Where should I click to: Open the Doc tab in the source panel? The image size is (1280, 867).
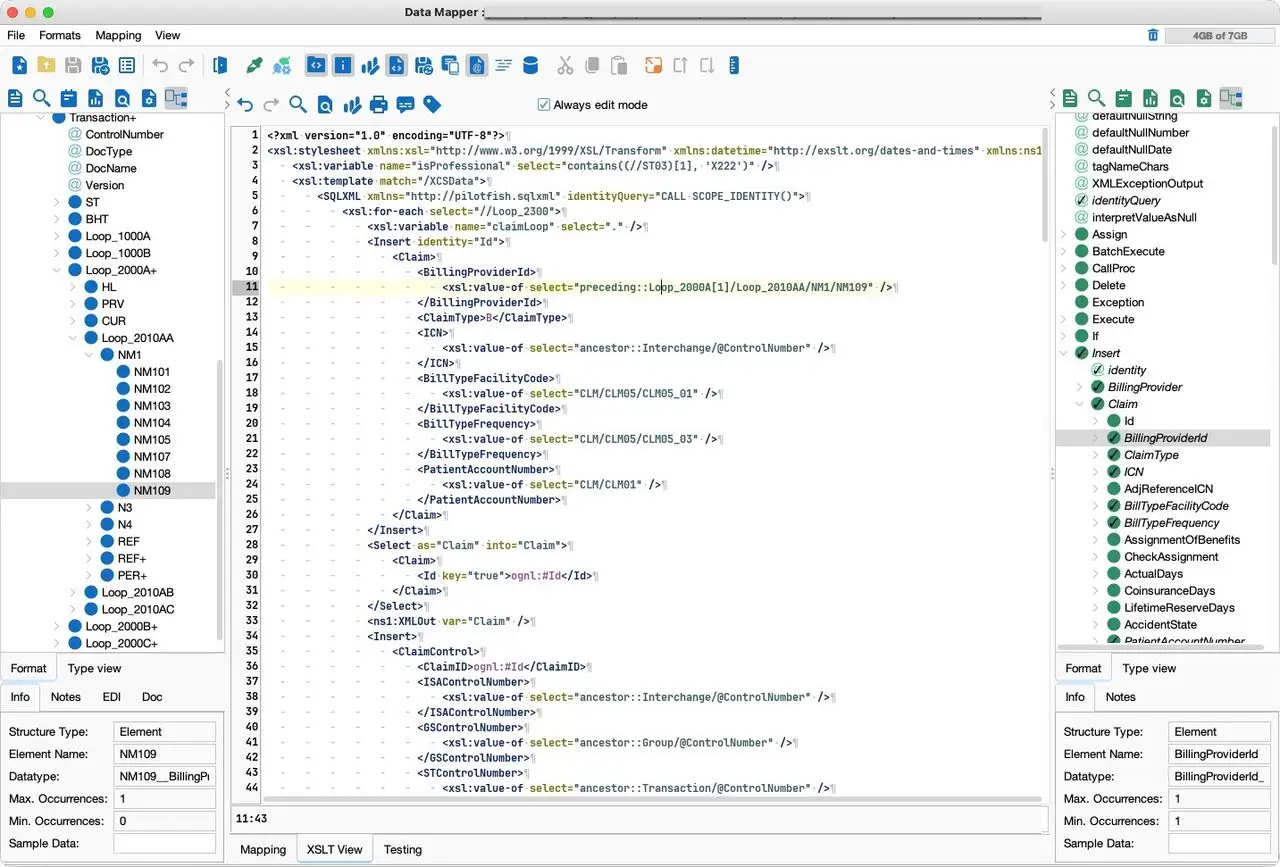[x=152, y=696]
